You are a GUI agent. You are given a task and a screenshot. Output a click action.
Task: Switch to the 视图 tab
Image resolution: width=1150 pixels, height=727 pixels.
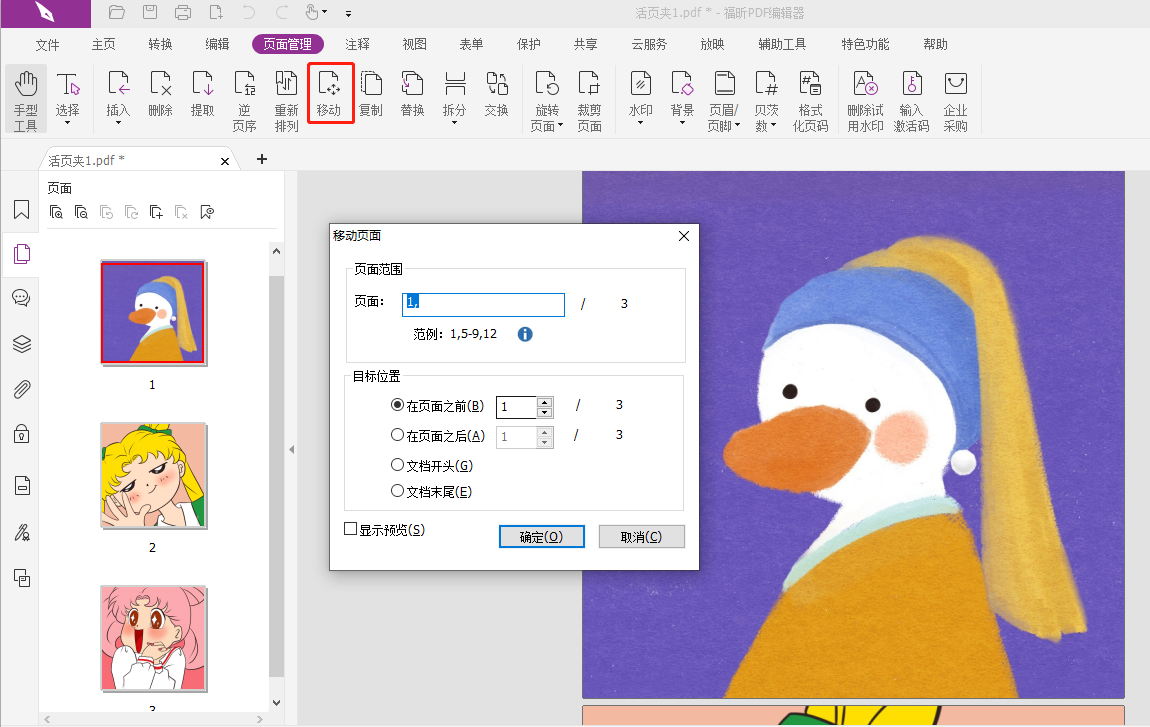[414, 45]
